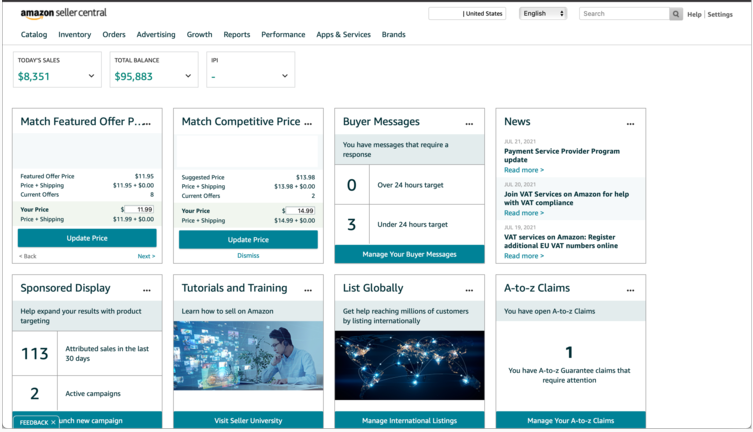Open the Advertising menu

point(156,35)
